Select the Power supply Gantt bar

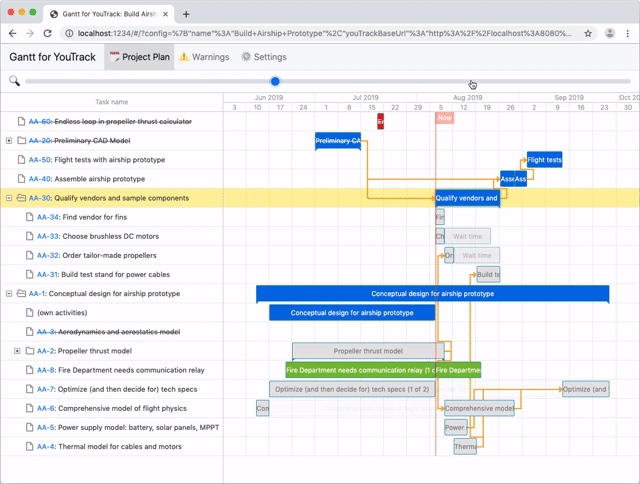coord(456,428)
